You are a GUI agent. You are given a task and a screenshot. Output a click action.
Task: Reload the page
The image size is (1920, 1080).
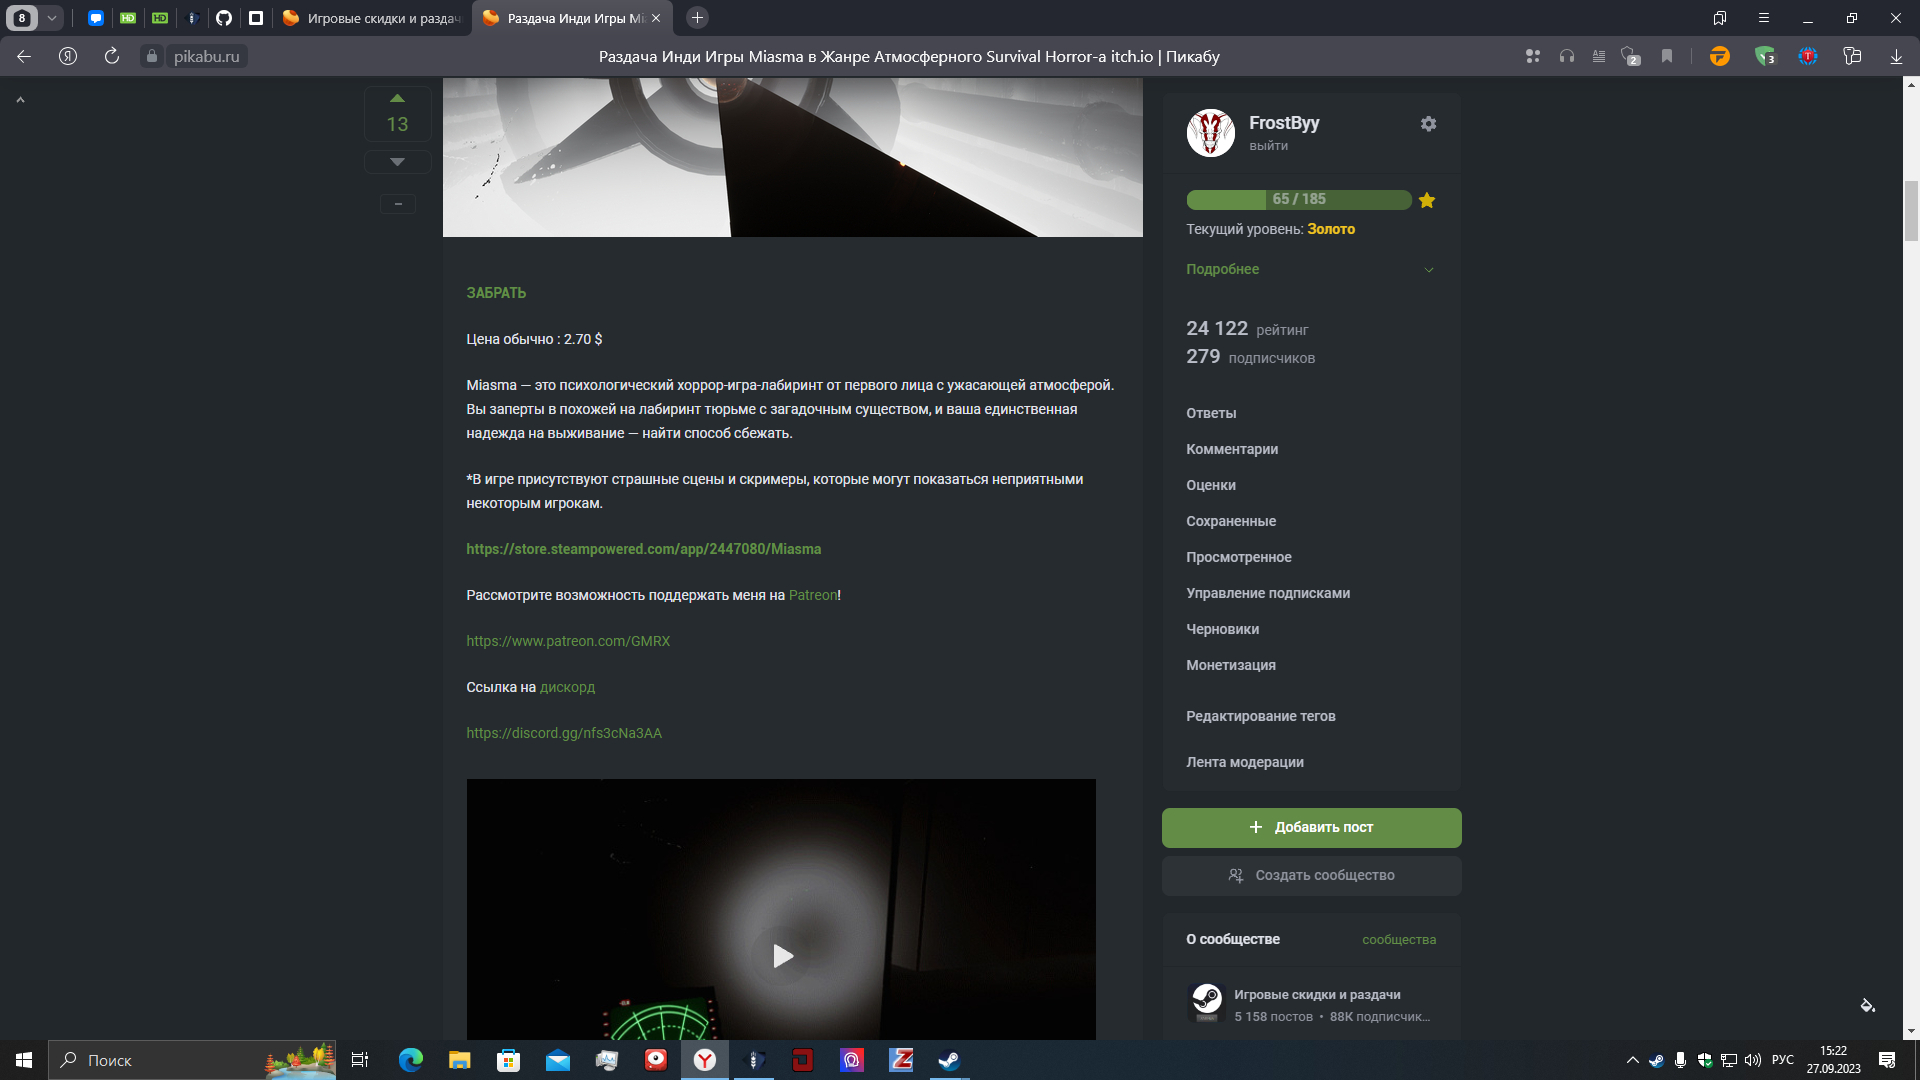point(112,56)
